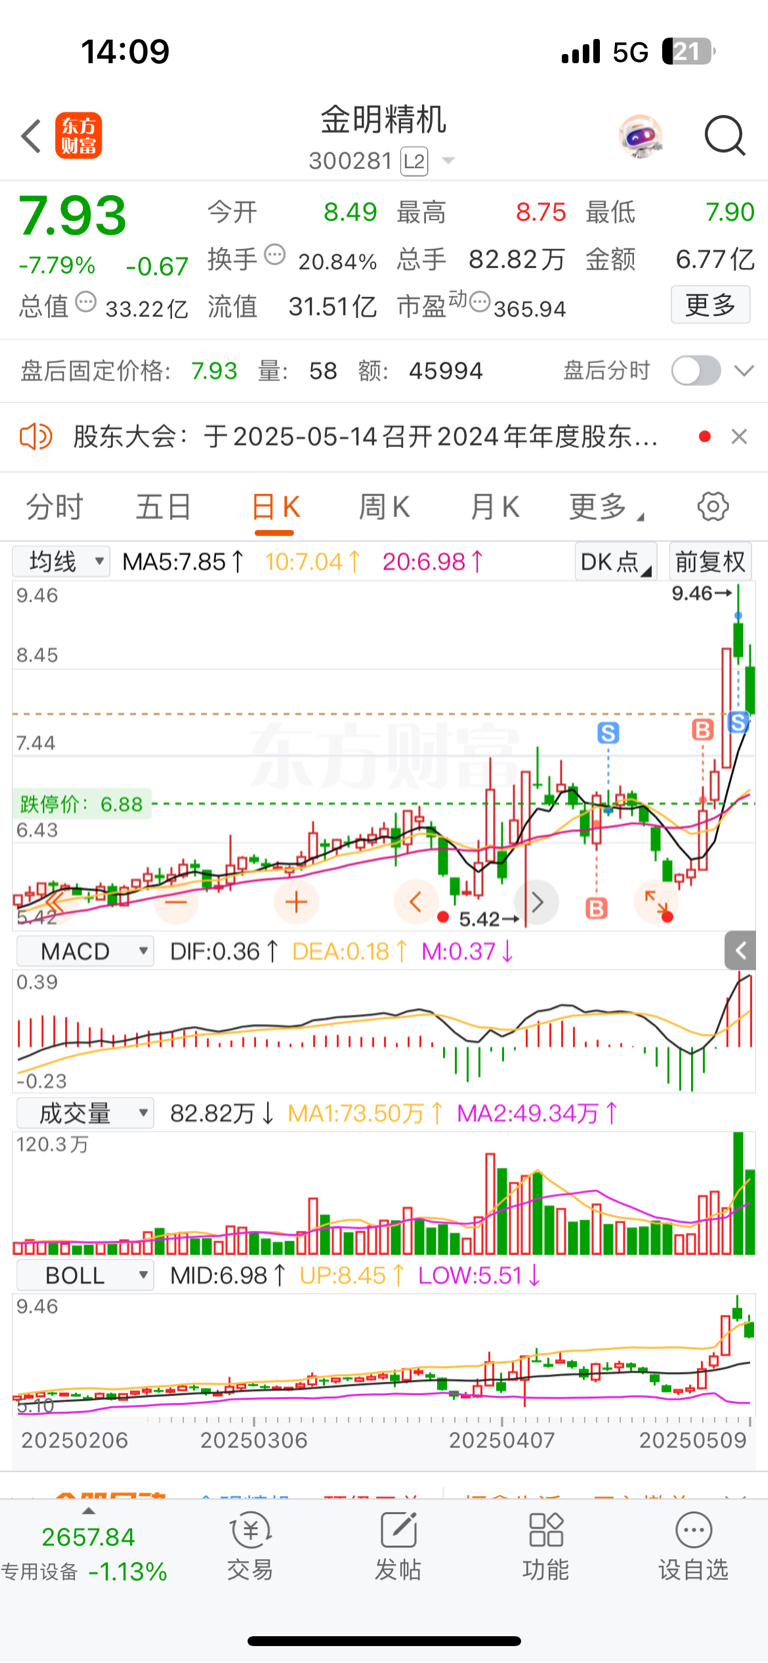The height and width of the screenshot is (1663, 768).
Task: Collapse the side panel arrow by MACD
Action: point(740,950)
